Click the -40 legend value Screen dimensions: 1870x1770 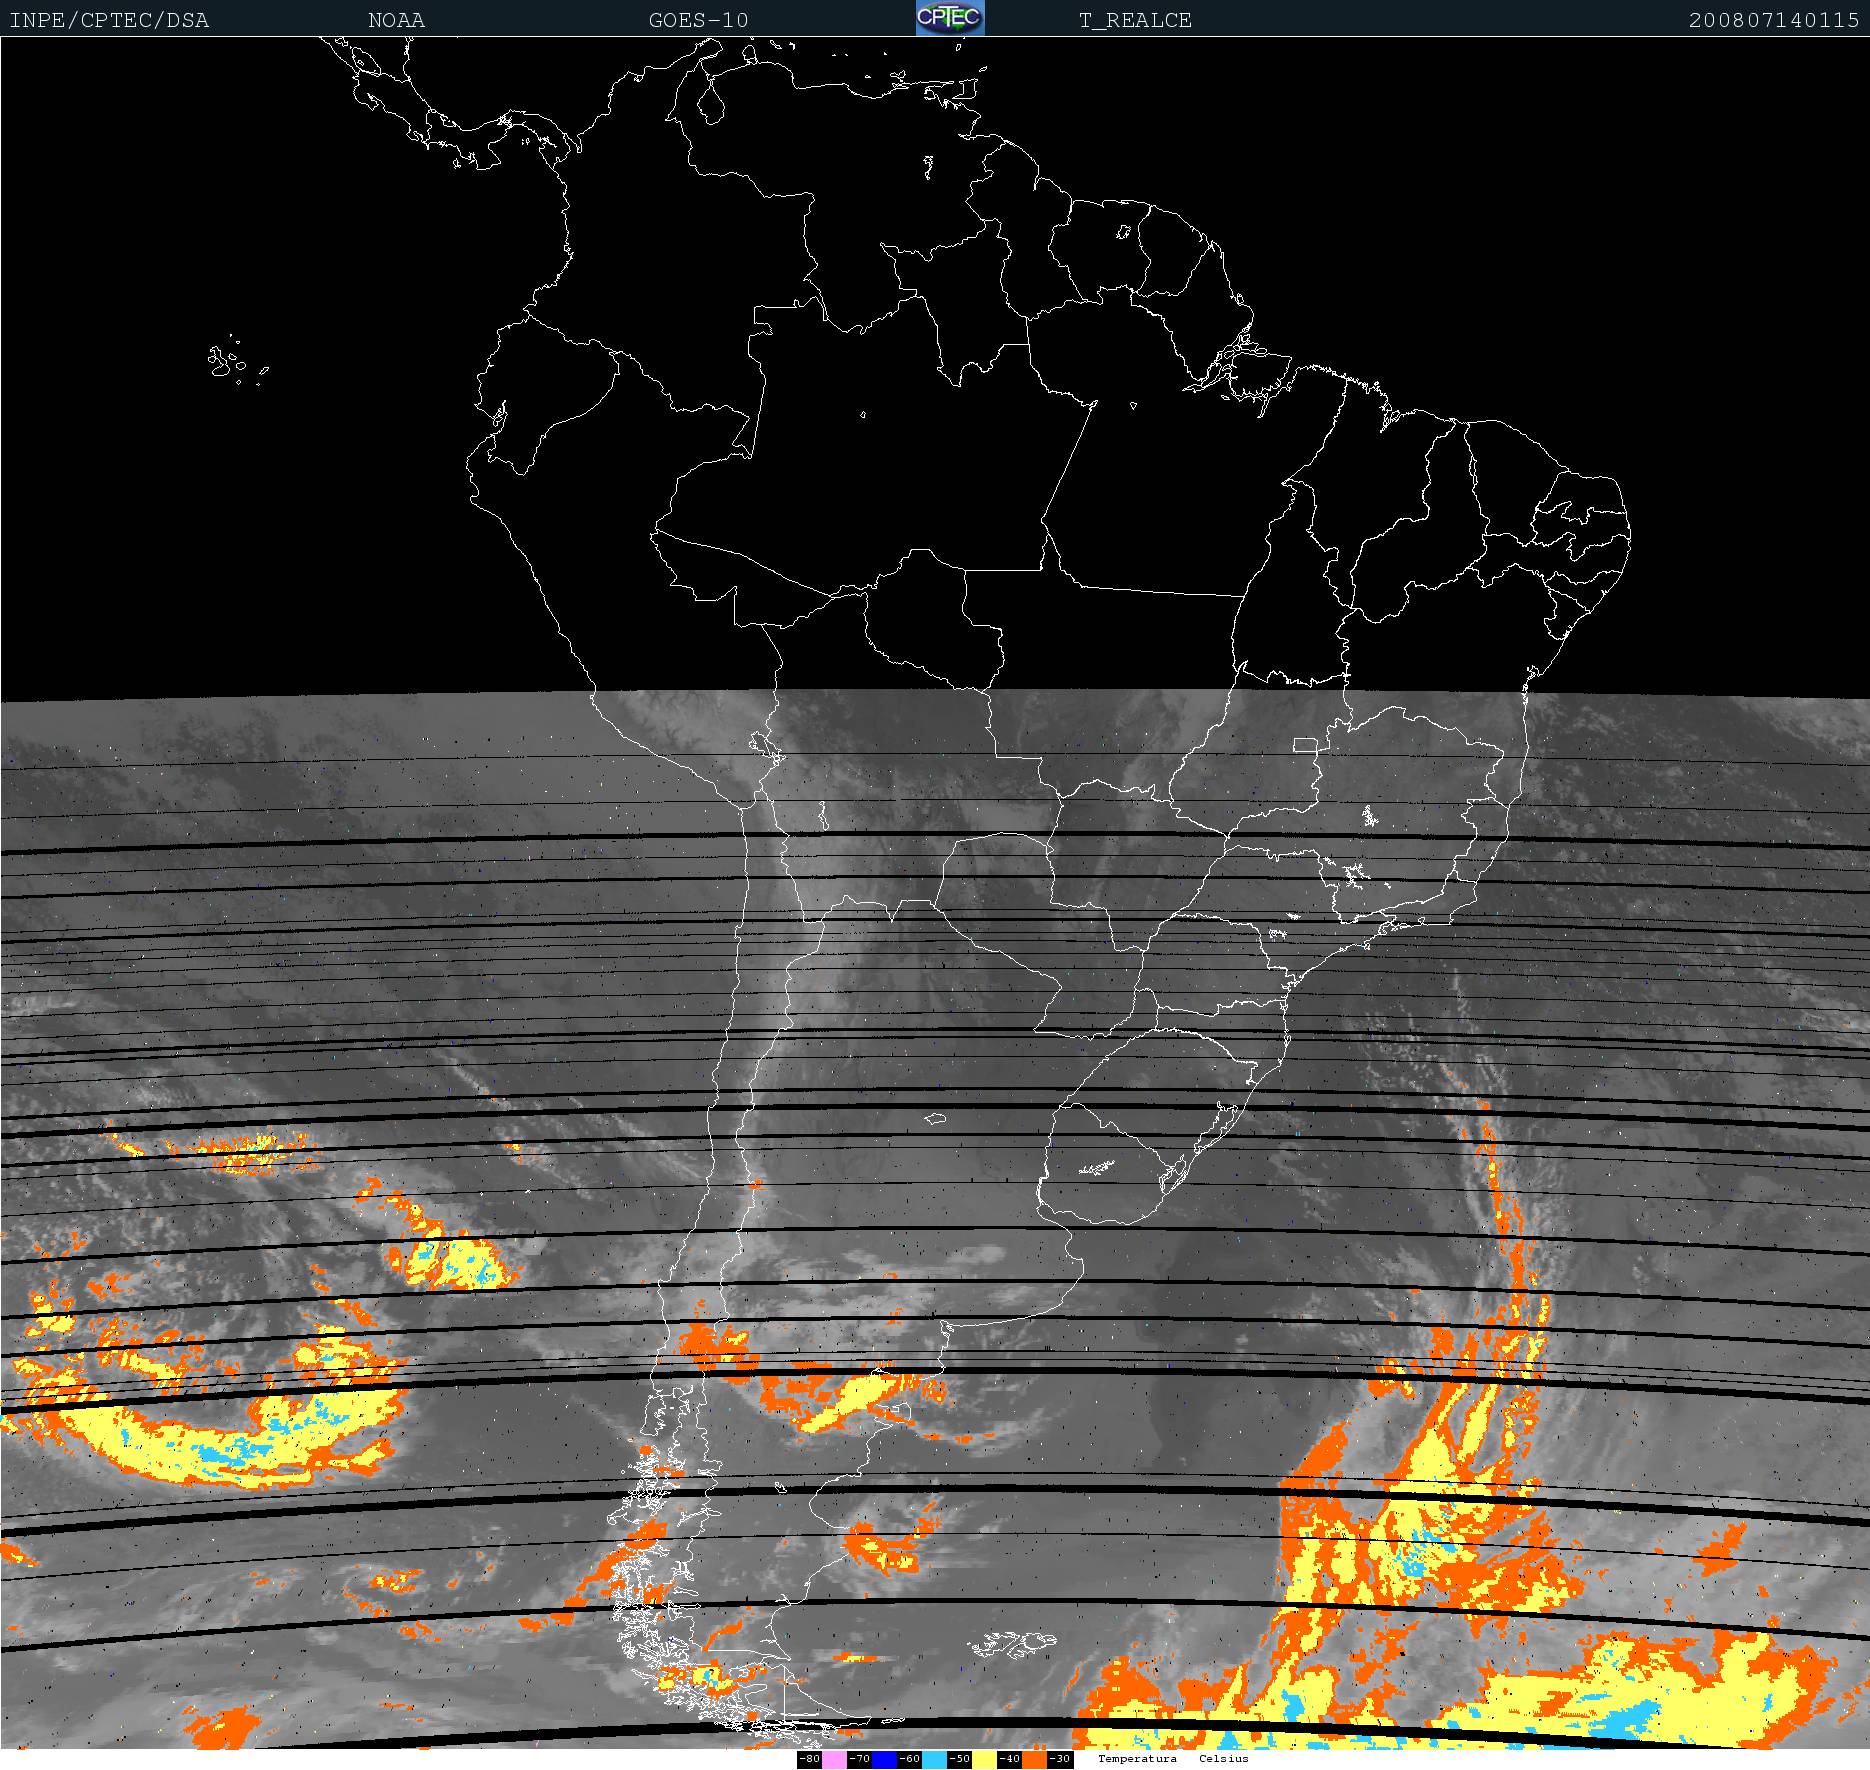(x=1009, y=1759)
